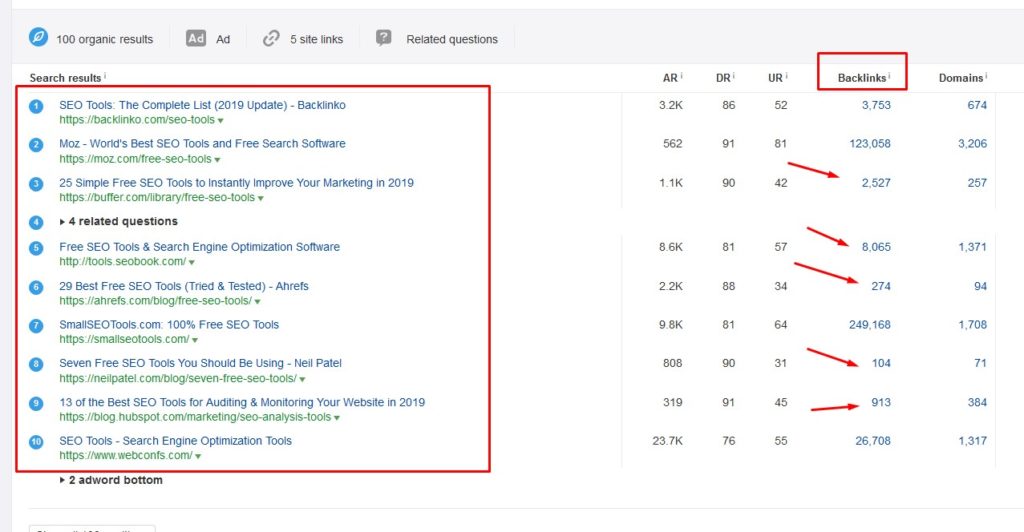1024x532 pixels.
Task: Sort by the UR column header
Action: (x=775, y=78)
